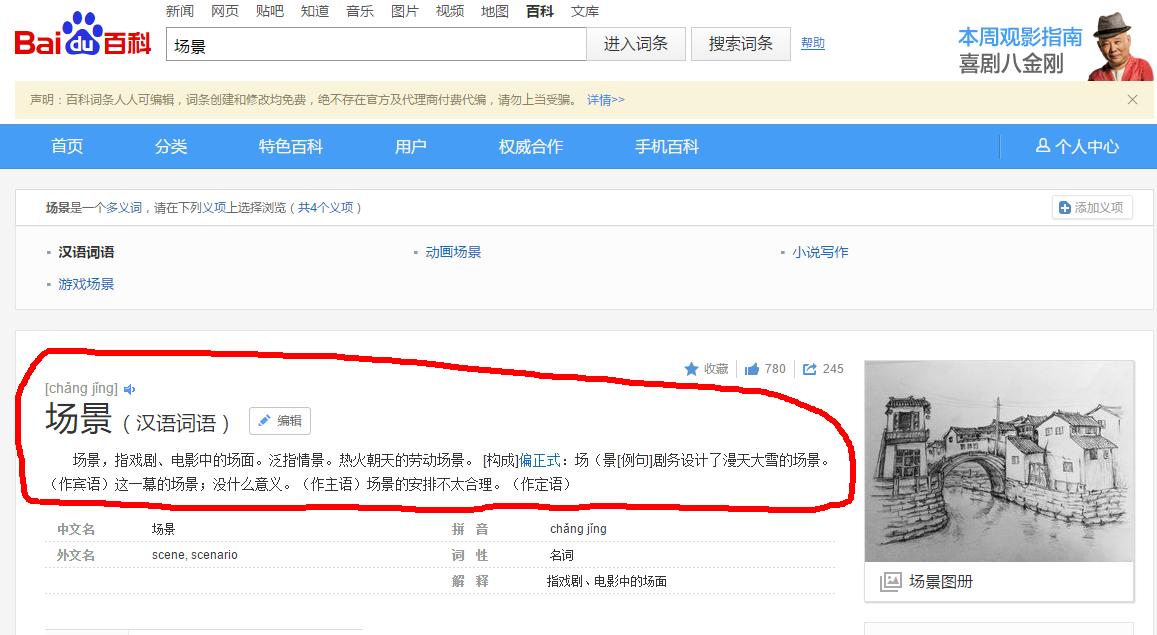Open the 游戏场景 disambiguation link

point(86,285)
